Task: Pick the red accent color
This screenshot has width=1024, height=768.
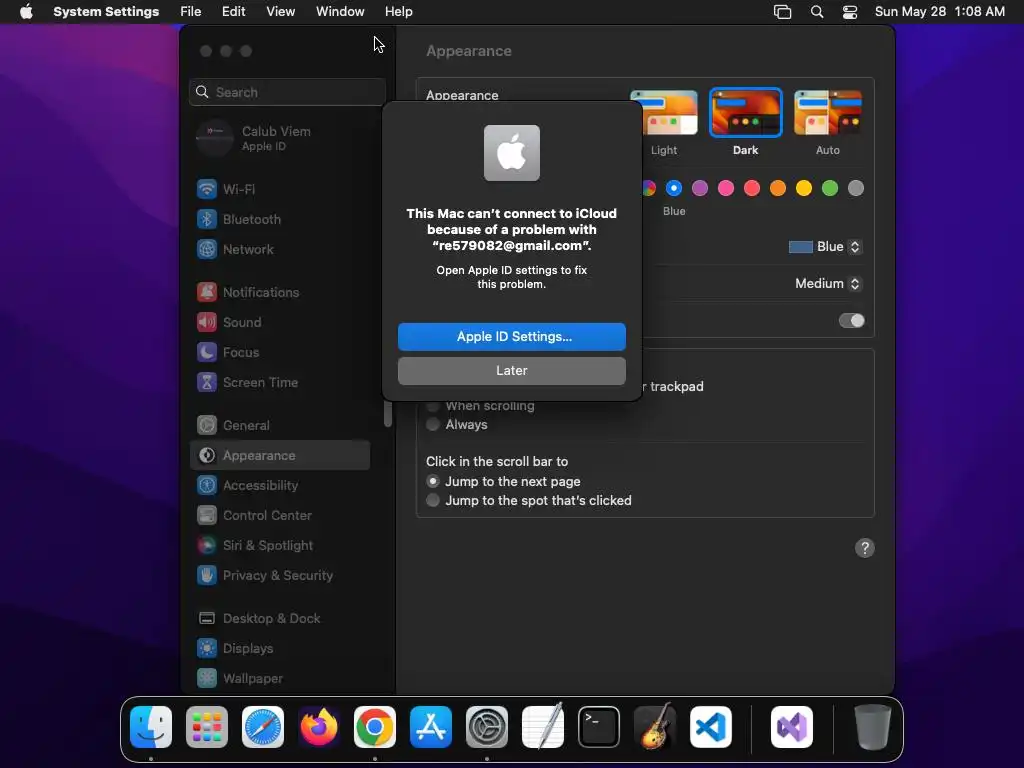Action: pyautogui.click(x=752, y=189)
